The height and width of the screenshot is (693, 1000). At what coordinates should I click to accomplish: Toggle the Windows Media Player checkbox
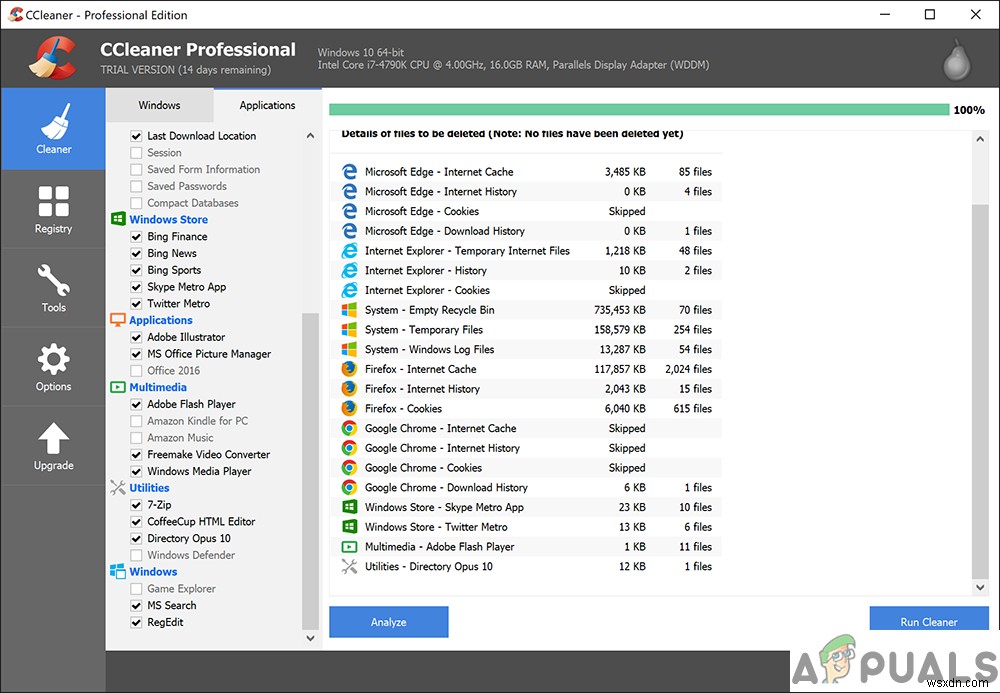coord(136,471)
